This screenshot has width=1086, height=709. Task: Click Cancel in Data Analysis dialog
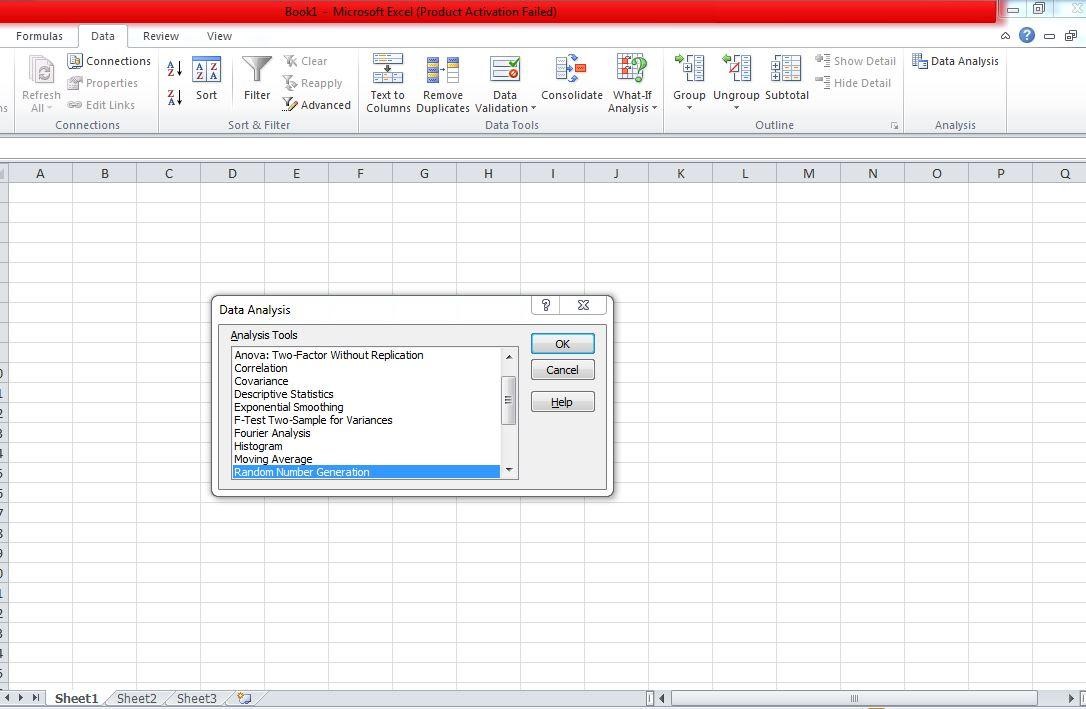click(562, 370)
